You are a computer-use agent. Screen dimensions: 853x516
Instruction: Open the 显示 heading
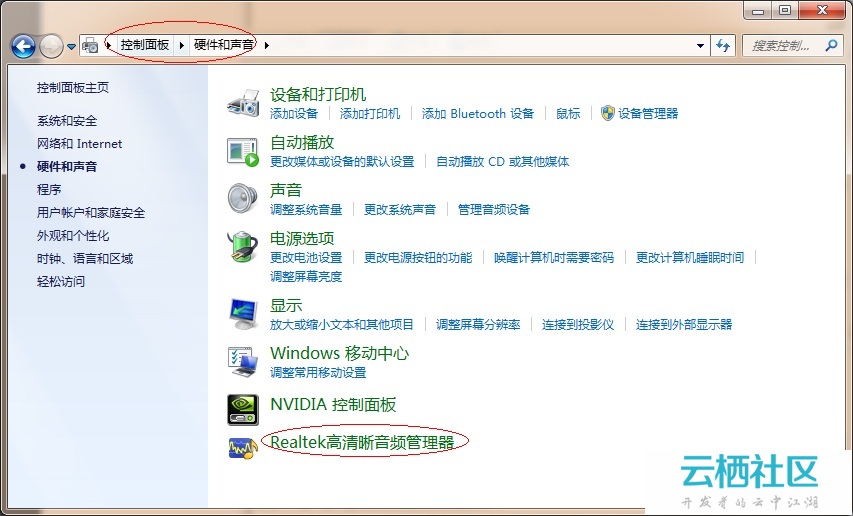coord(286,306)
